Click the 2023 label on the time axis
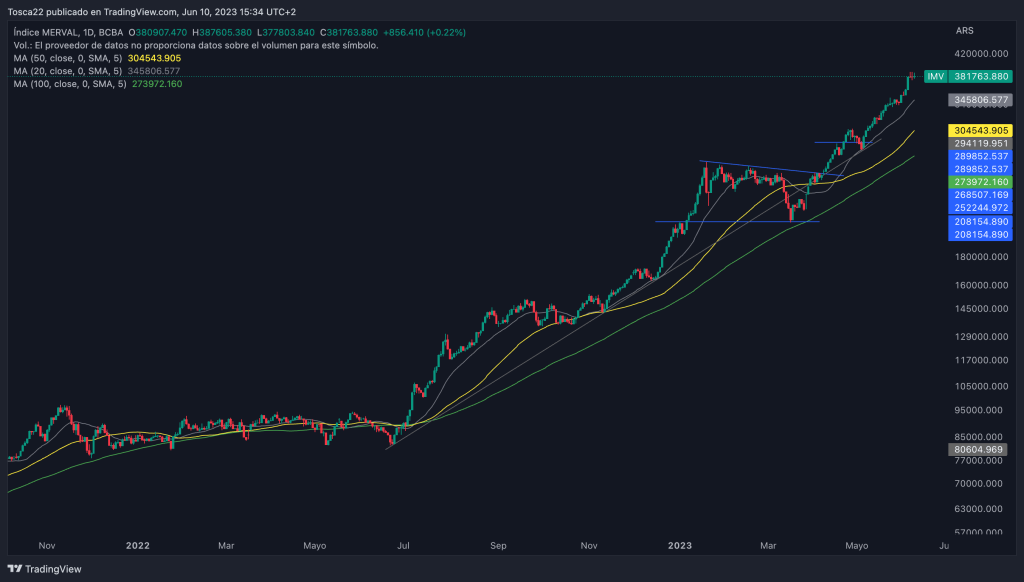This screenshot has height=582, width=1024. (679, 546)
